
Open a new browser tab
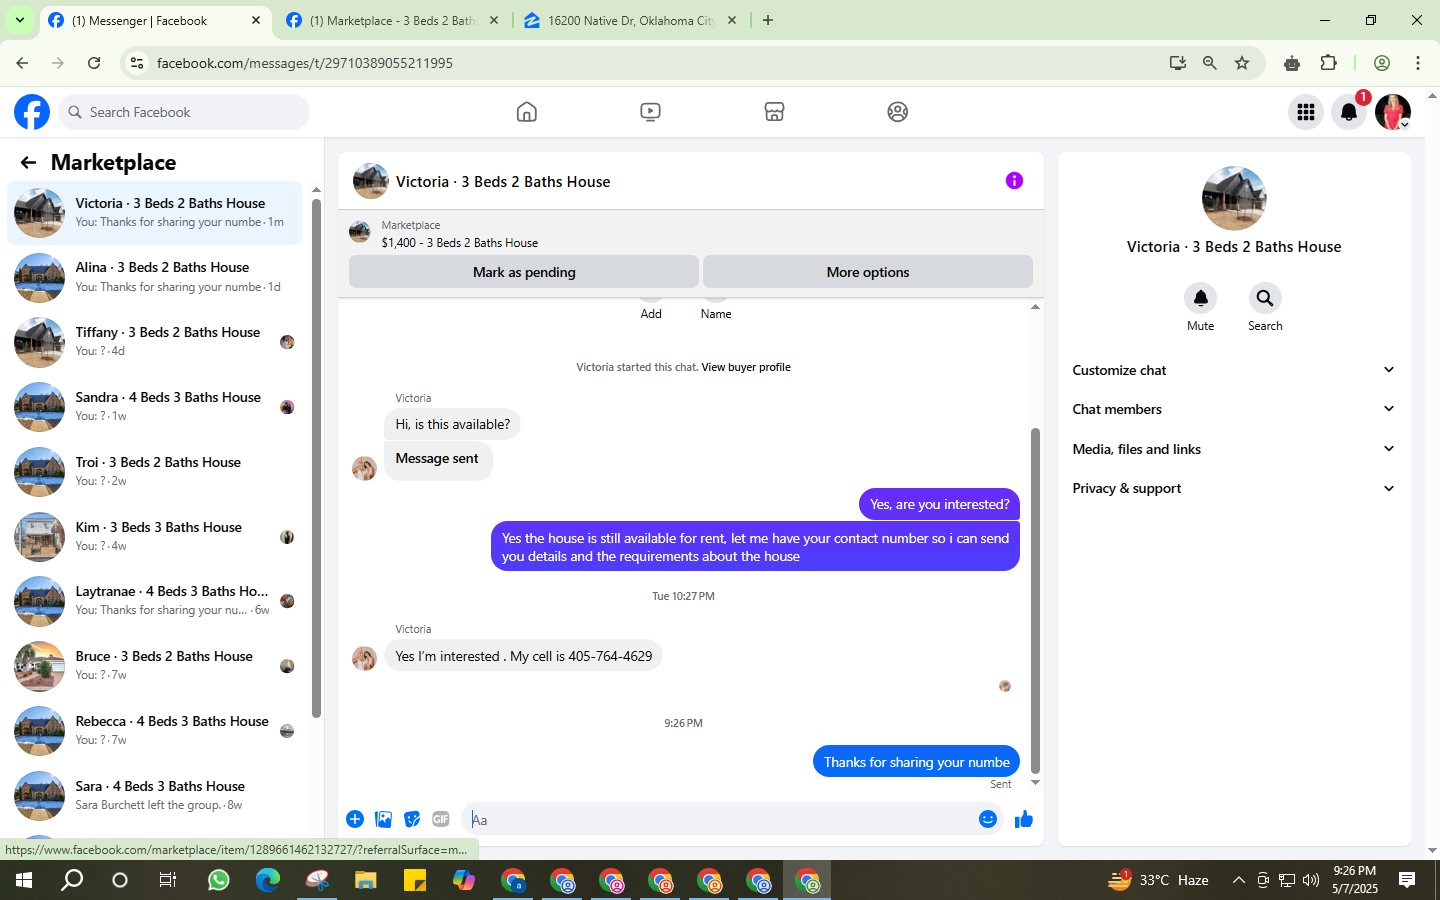coord(767,20)
